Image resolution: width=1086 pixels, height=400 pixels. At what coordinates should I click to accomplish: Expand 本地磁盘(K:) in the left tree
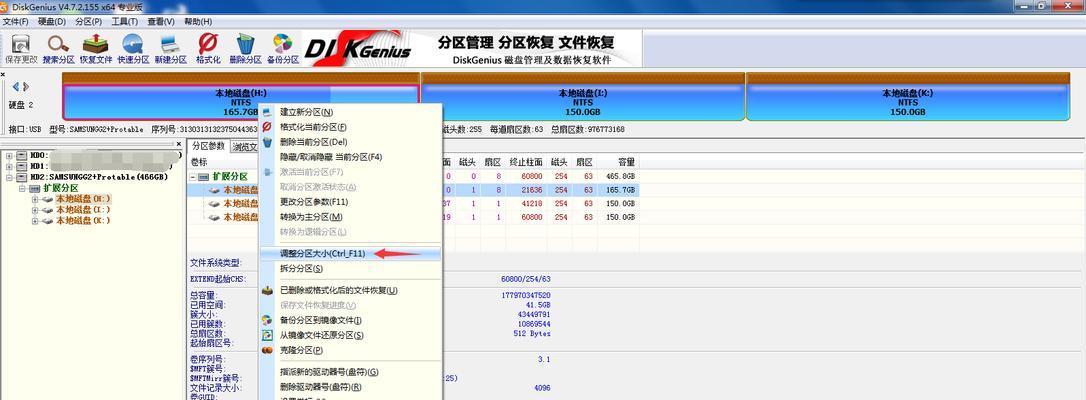(x=35, y=221)
